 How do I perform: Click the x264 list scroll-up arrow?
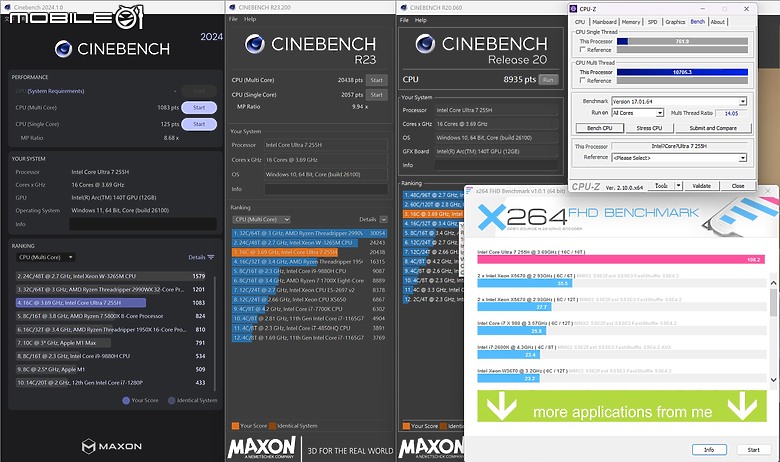click(x=774, y=282)
